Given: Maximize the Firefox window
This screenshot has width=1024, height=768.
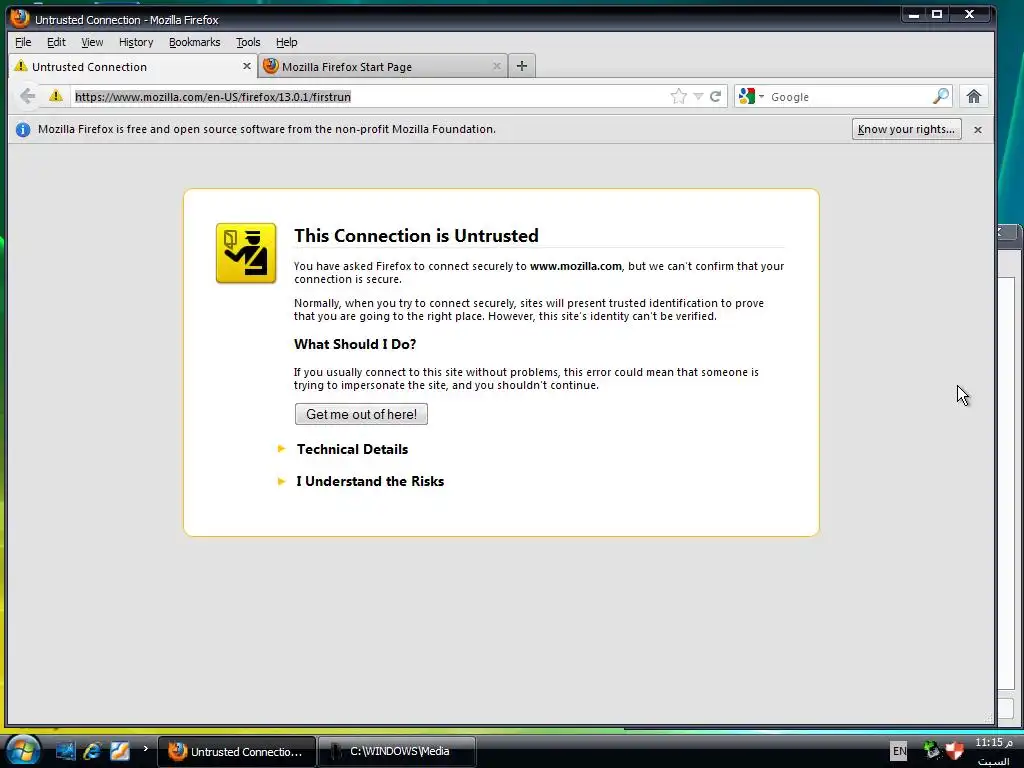Looking at the screenshot, I should tap(937, 14).
